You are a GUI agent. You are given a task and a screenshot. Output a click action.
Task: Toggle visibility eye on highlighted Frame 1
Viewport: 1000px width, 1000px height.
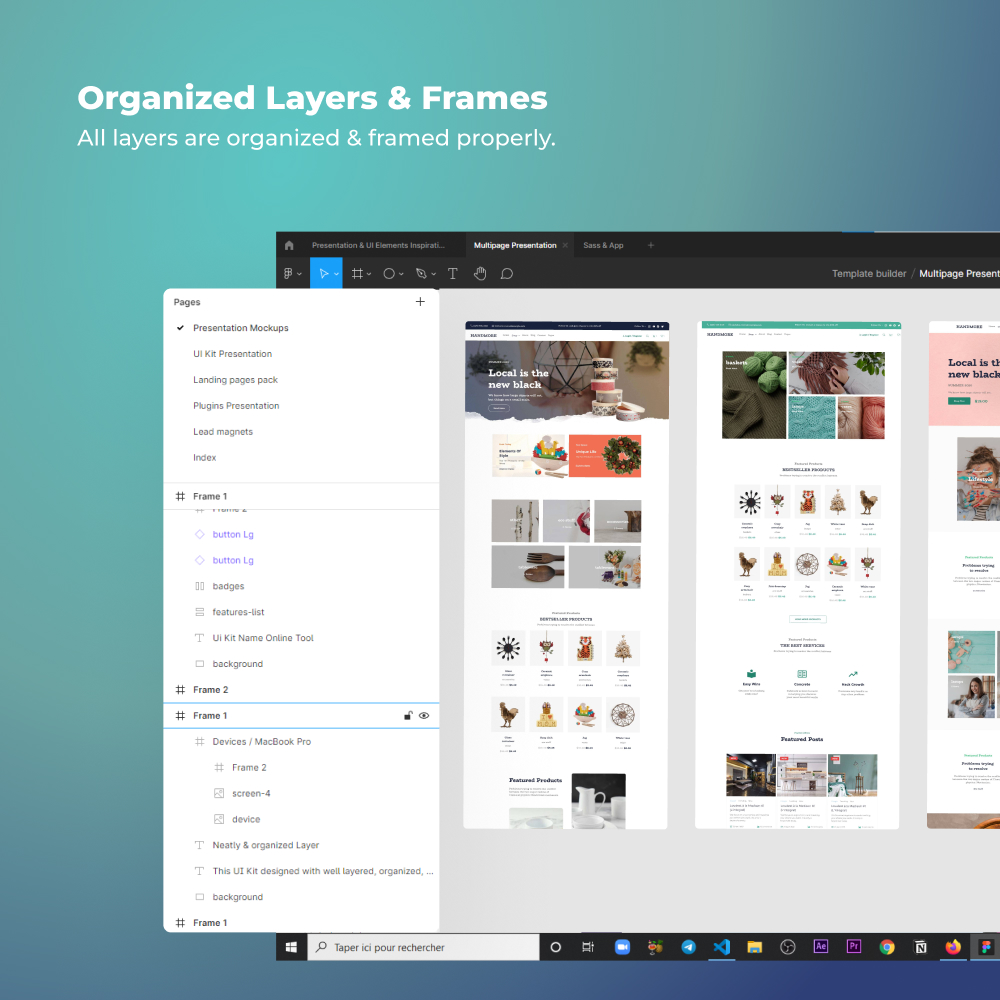[x=423, y=716]
